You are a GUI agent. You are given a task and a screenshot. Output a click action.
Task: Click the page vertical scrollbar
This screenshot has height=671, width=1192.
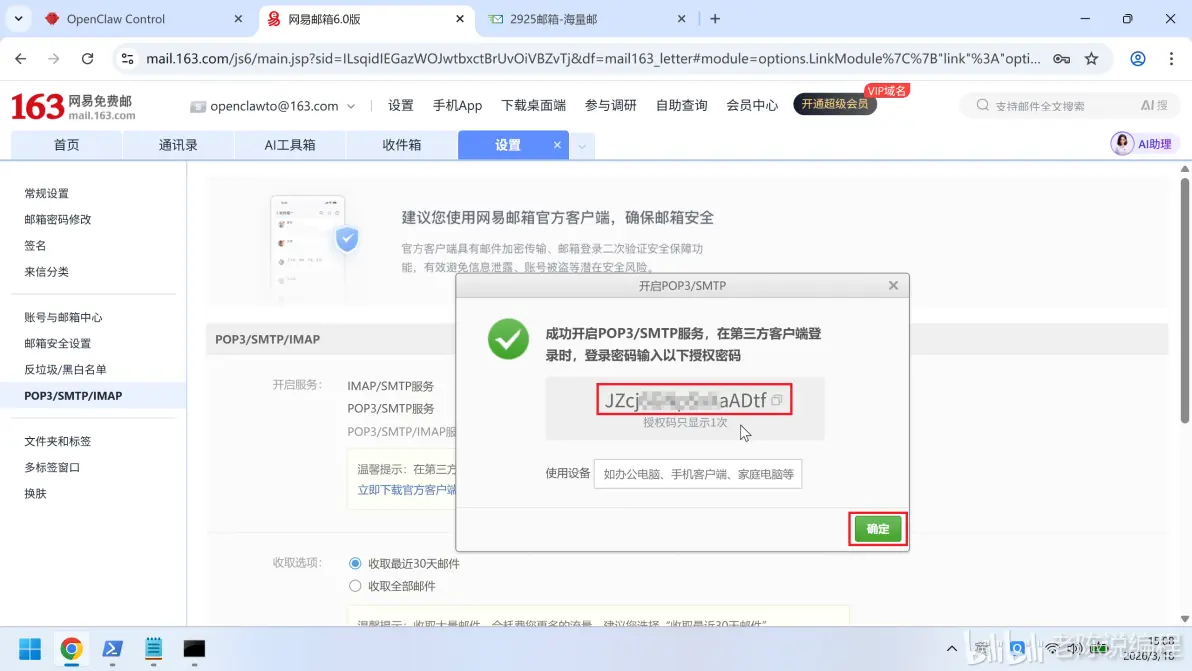pos(1184,301)
